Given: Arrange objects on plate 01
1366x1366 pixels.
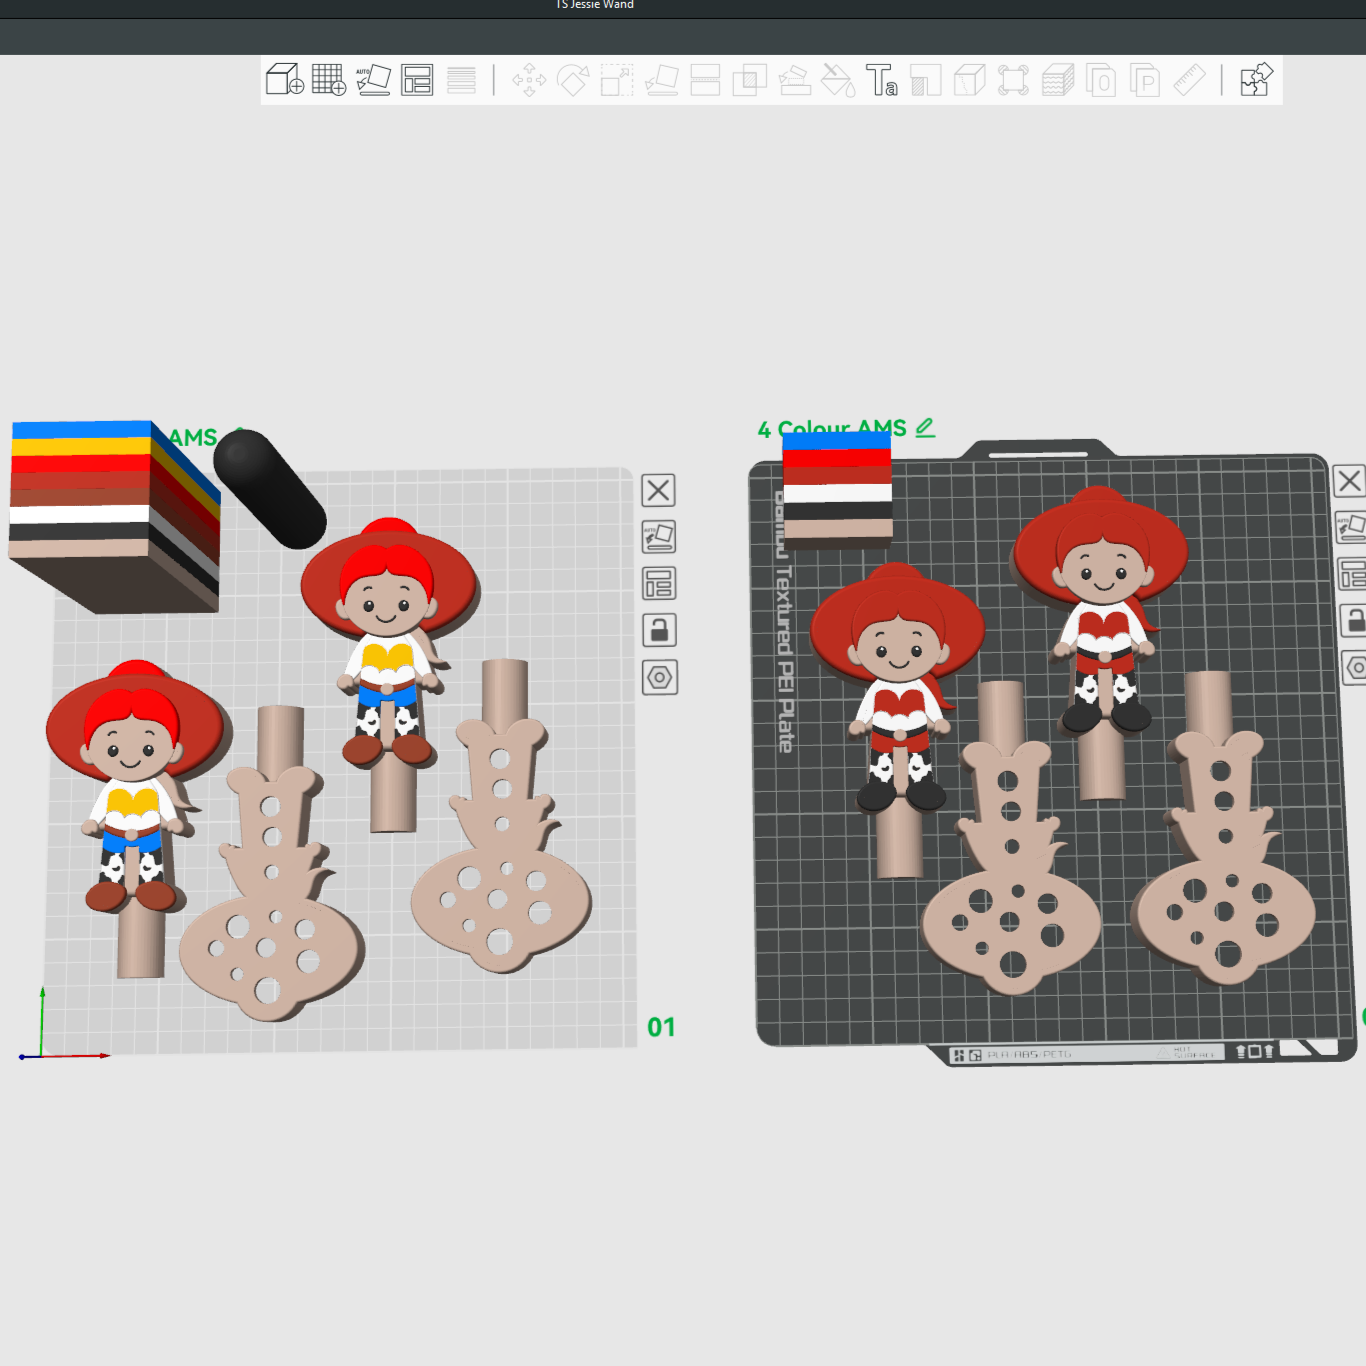Looking at the screenshot, I should click(x=658, y=583).
